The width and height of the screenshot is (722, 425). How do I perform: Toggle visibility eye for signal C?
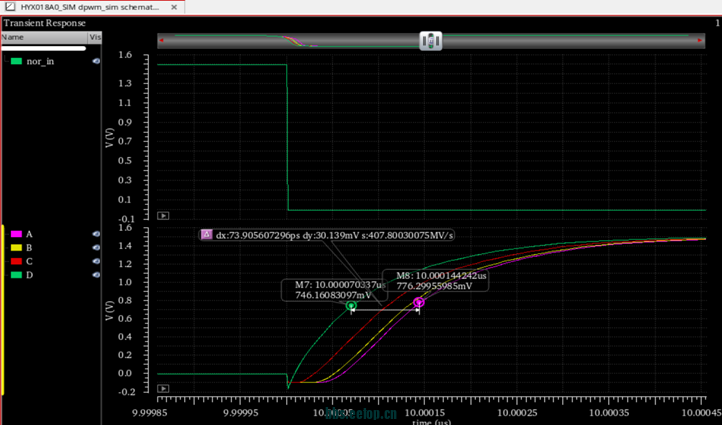(96, 261)
